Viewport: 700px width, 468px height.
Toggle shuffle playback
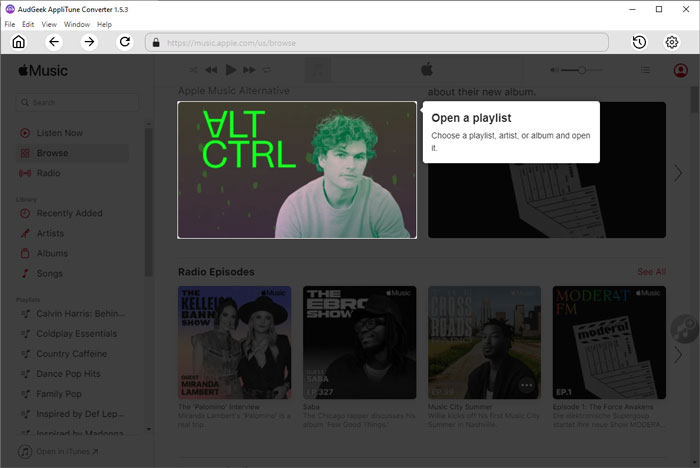[x=193, y=70]
